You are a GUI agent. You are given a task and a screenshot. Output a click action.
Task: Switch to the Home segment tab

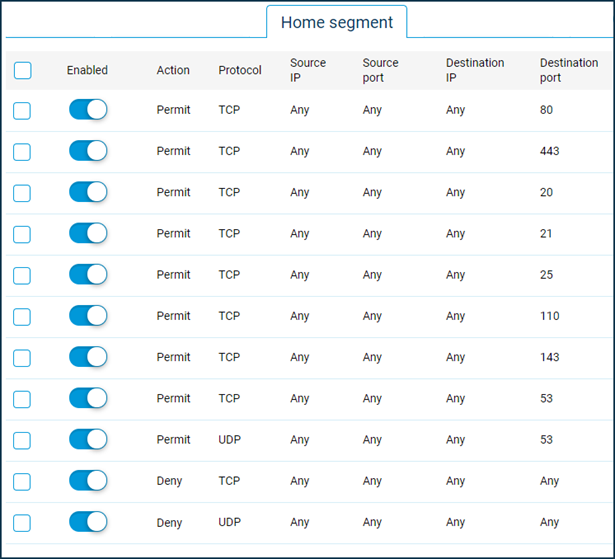(x=336, y=22)
